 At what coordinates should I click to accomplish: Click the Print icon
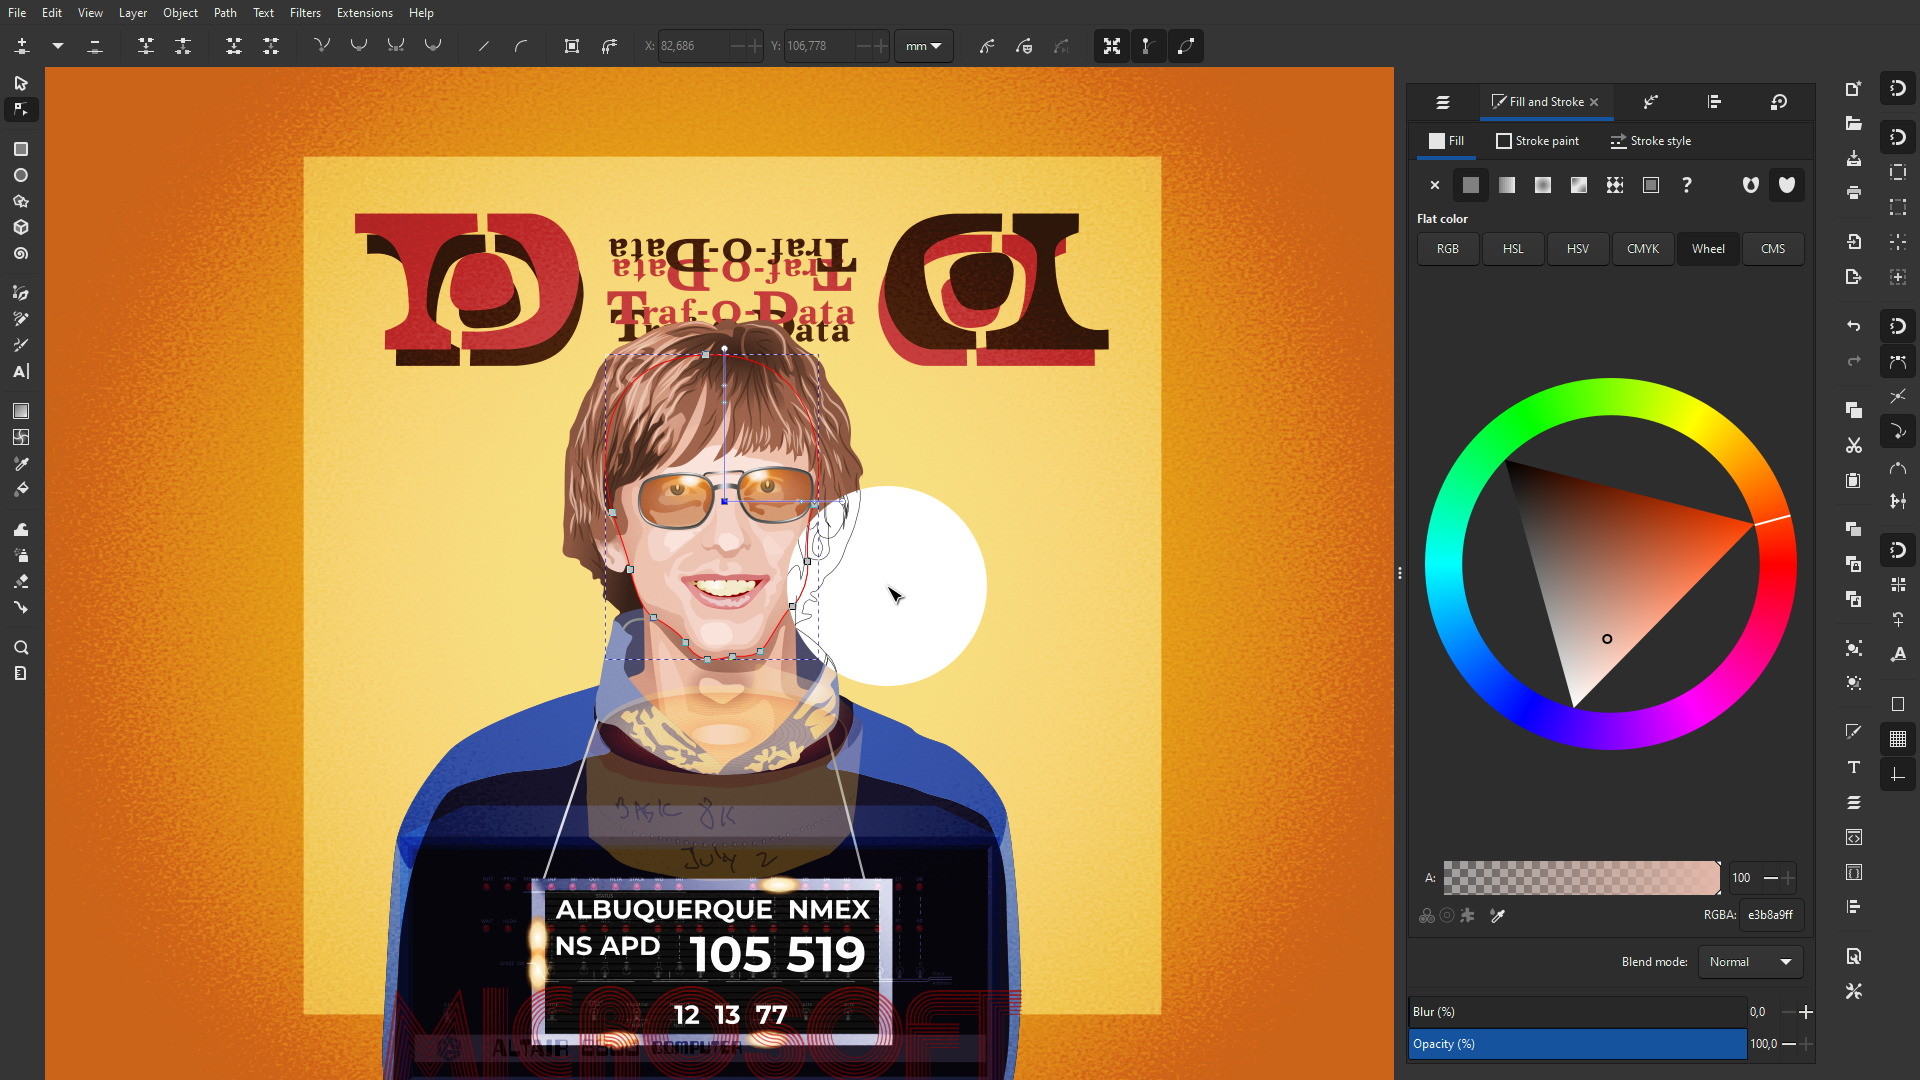pyautogui.click(x=1853, y=193)
